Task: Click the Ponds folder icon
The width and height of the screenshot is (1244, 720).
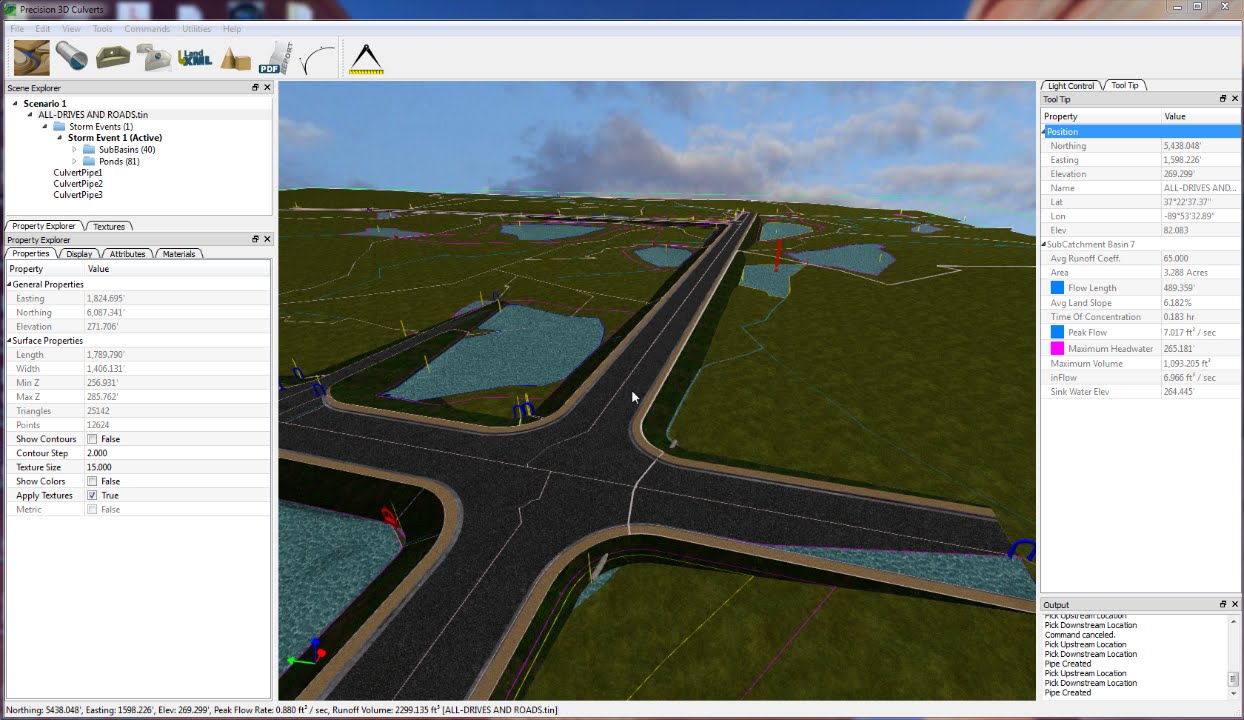Action: click(x=89, y=161)
